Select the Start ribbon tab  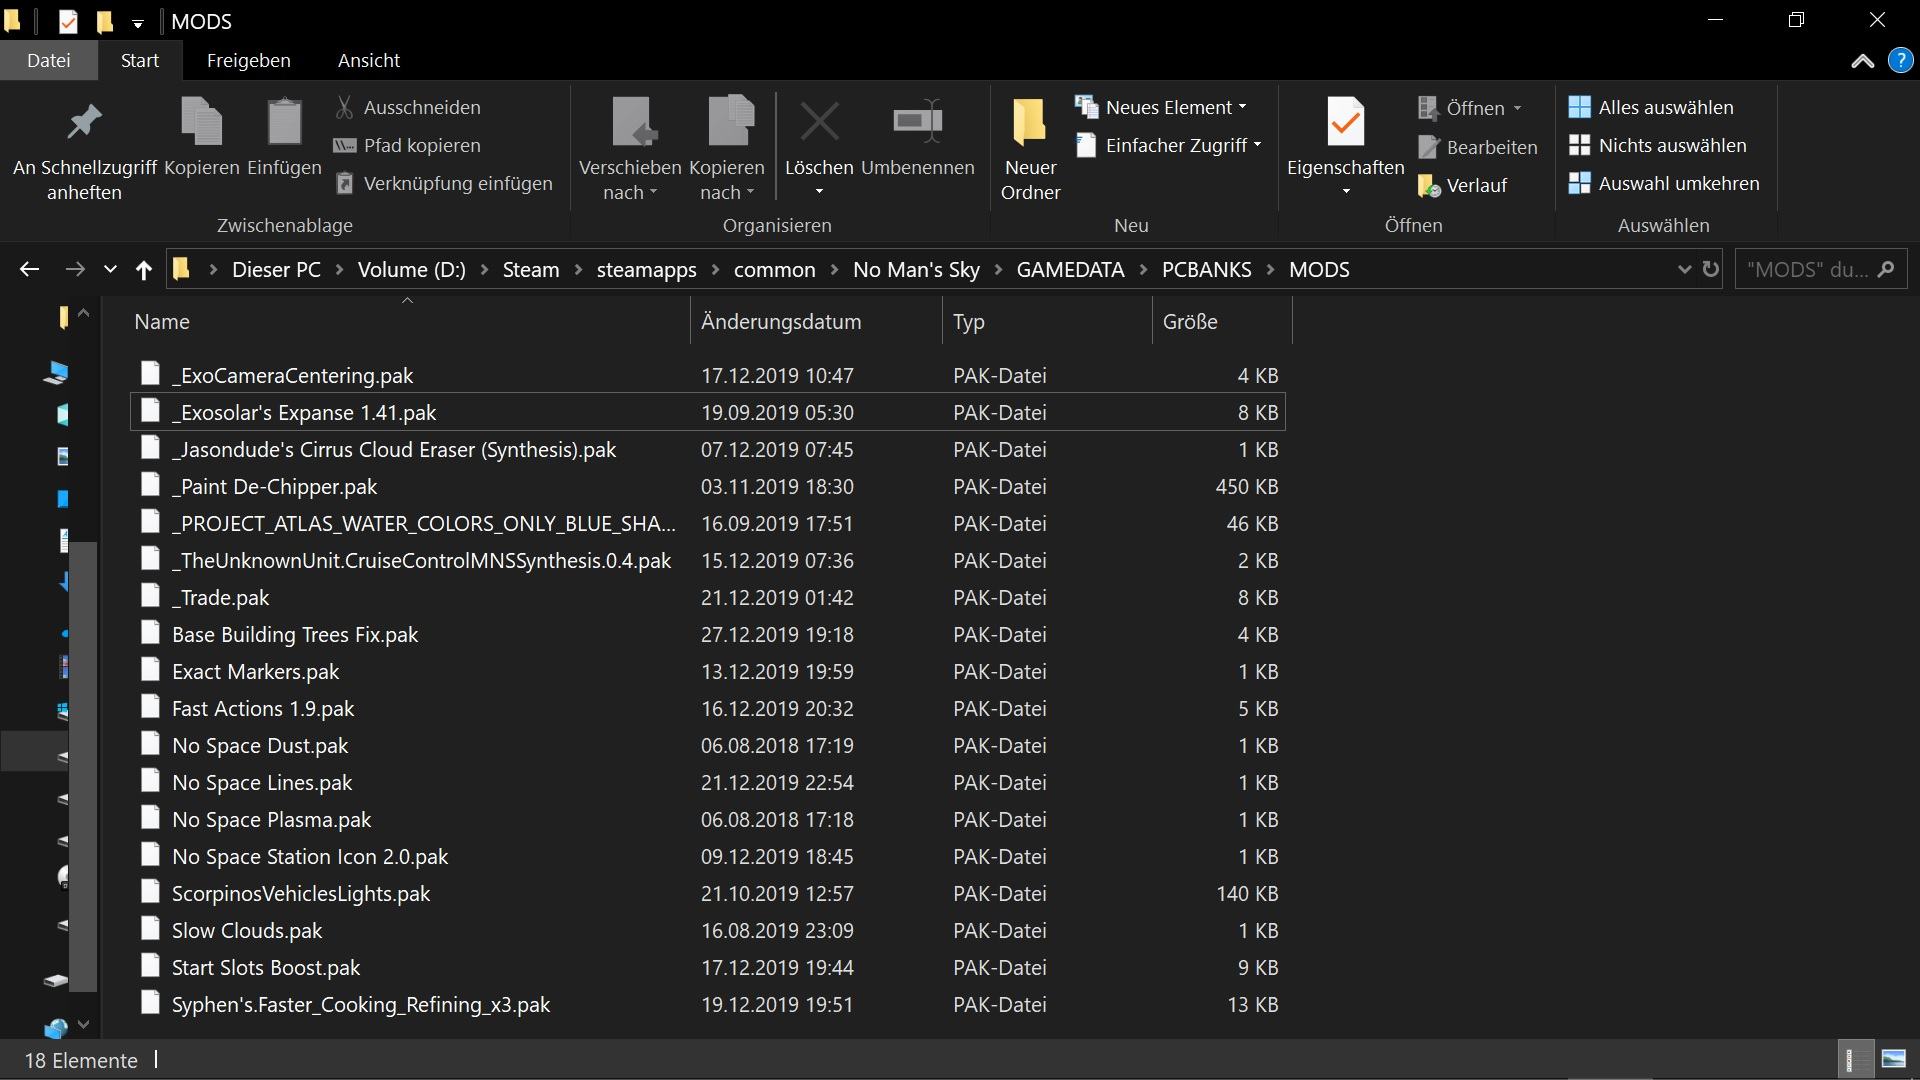point(138,59)
